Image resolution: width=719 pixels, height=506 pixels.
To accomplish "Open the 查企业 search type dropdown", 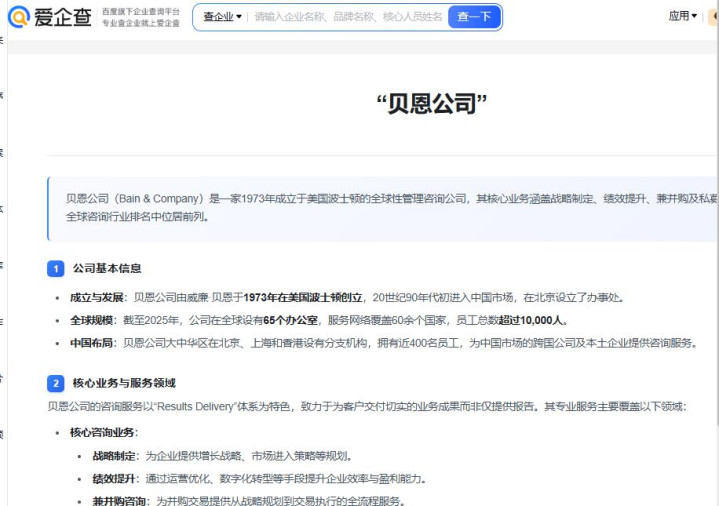I will pyautogui.click(x=222, y=17).
